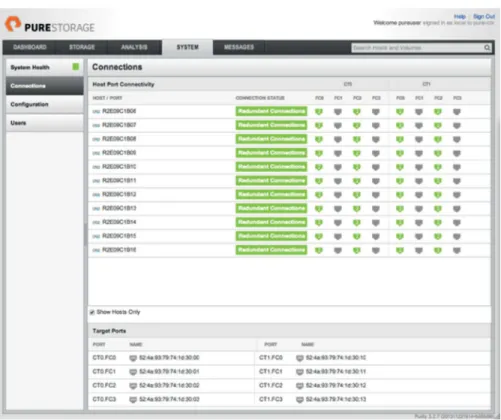Open the Dashboard tab

click(x=30, y=47)
